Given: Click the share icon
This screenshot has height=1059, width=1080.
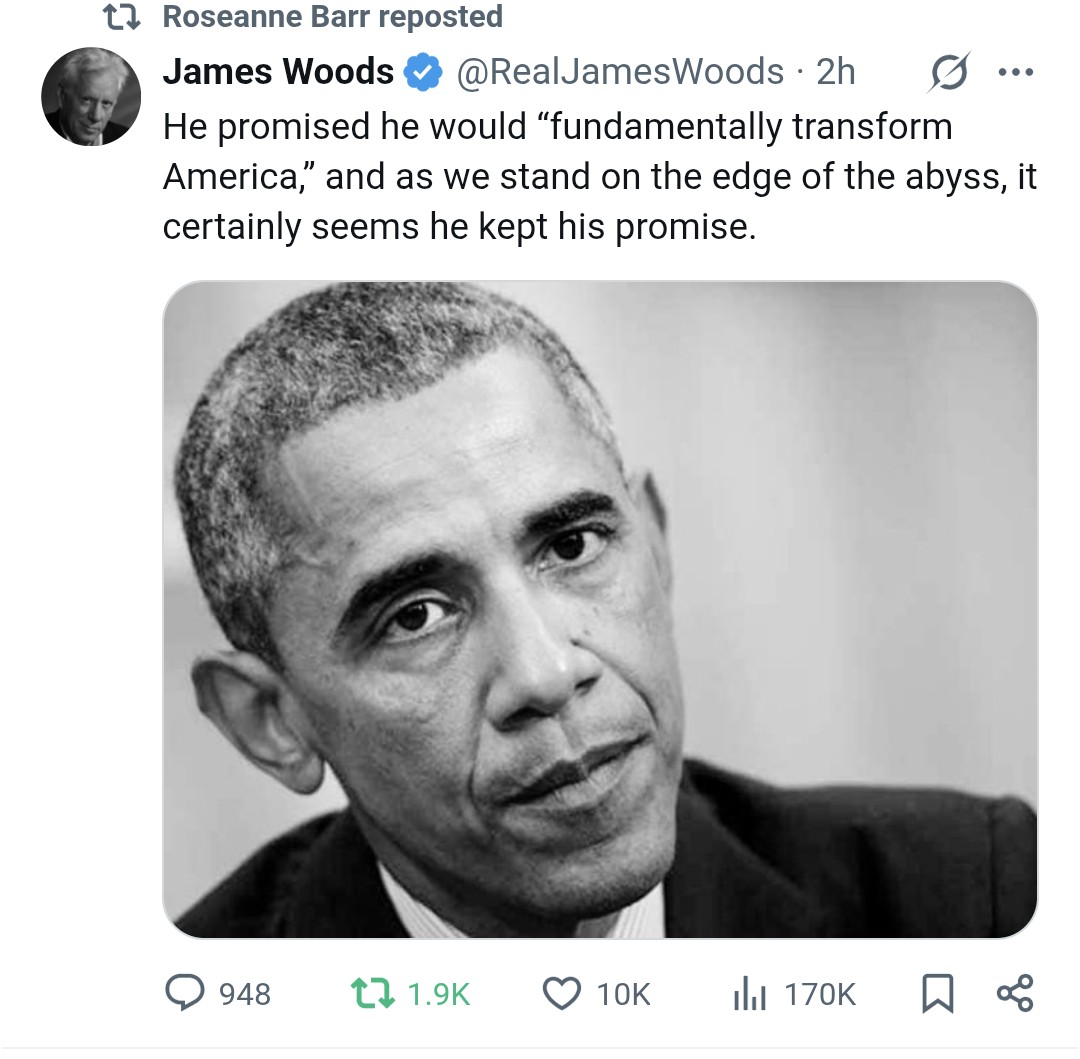Looking at the screenshot, I should [x=1015, y=993].
